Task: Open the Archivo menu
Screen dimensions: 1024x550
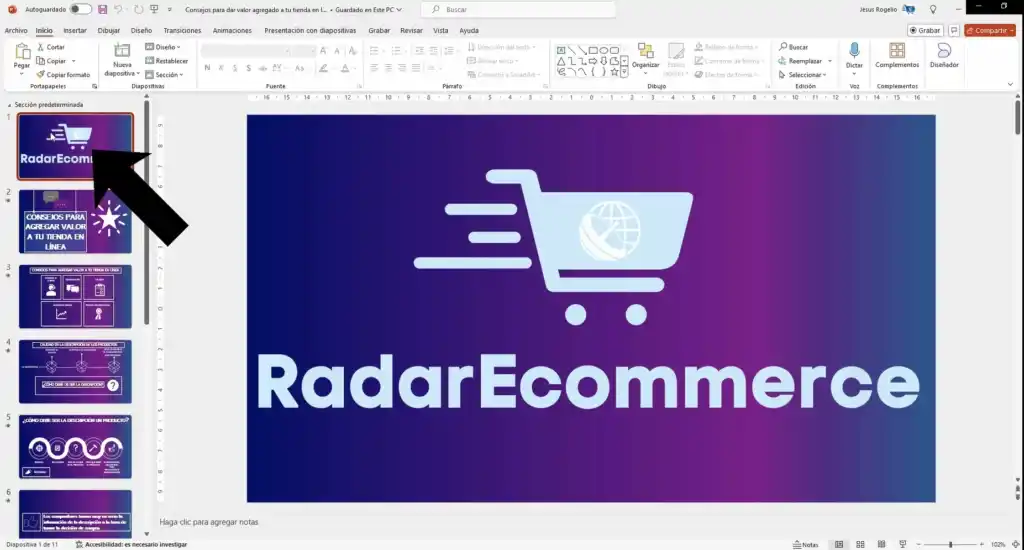Action: click(16, 31)
